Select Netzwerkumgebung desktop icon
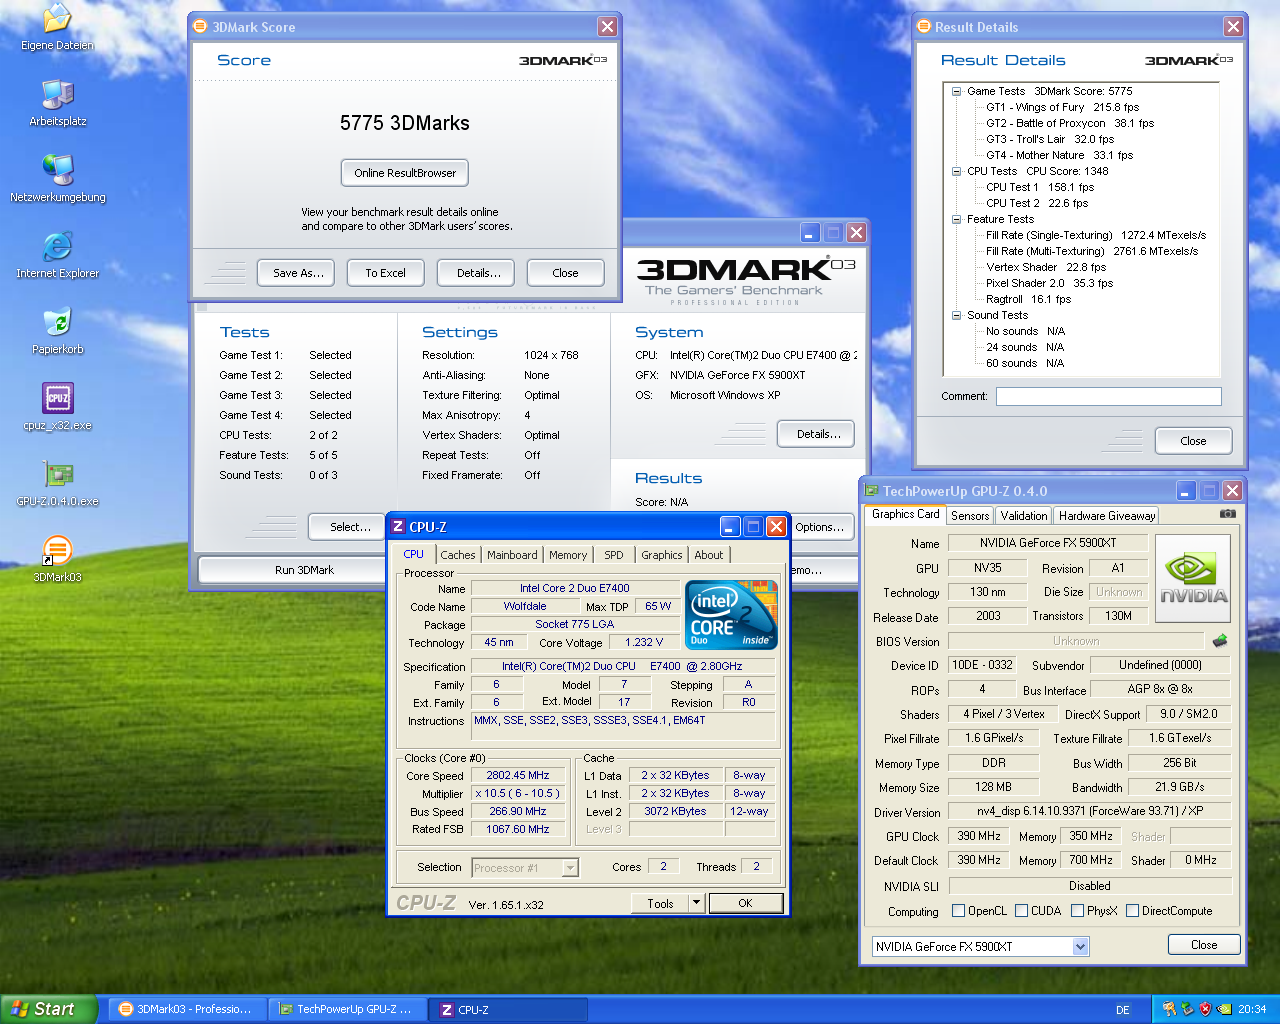Viewport: 1280px width, 1024px height. click(58, 170)
